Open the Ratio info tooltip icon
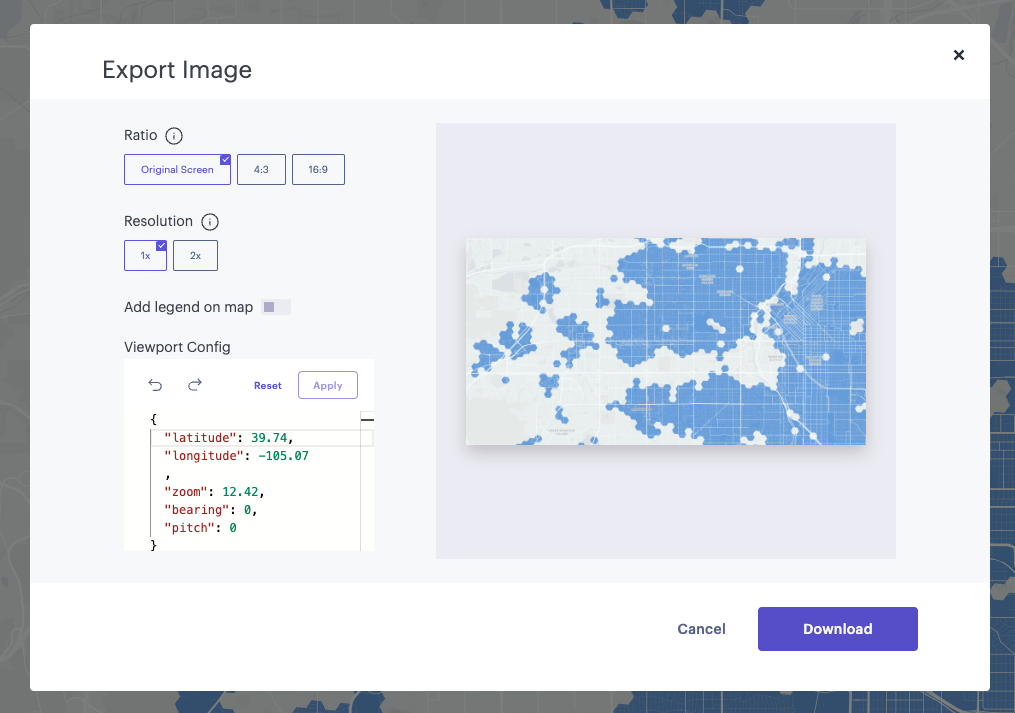The height and width of the screenshot is (713, 1015). pos(174,136)
